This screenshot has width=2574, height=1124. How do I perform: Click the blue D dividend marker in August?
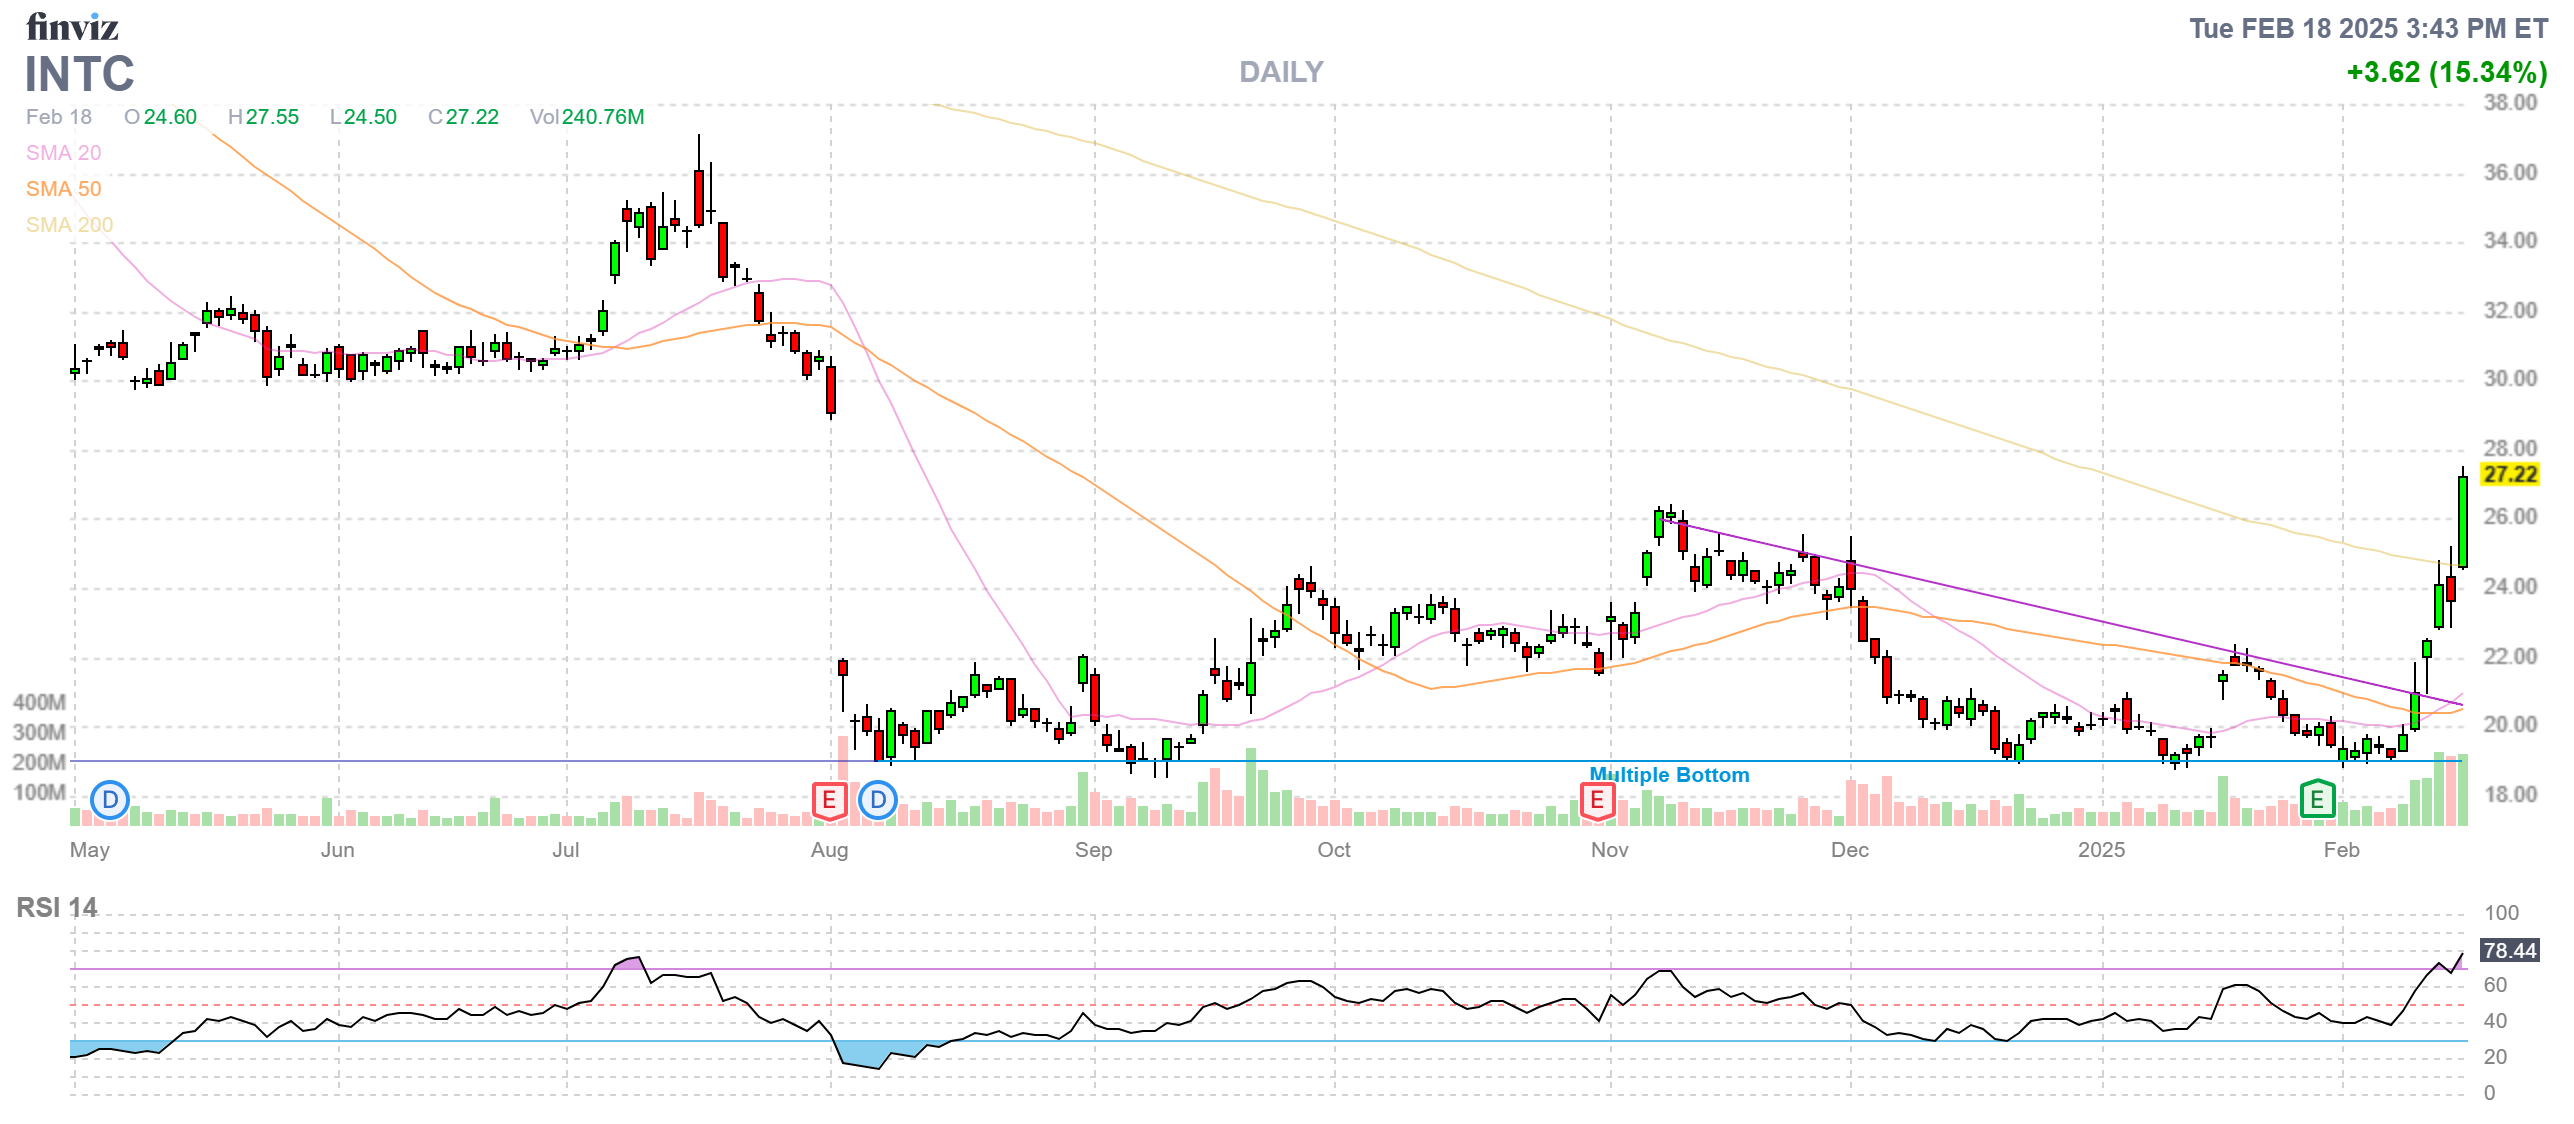[x=878, y=800]
